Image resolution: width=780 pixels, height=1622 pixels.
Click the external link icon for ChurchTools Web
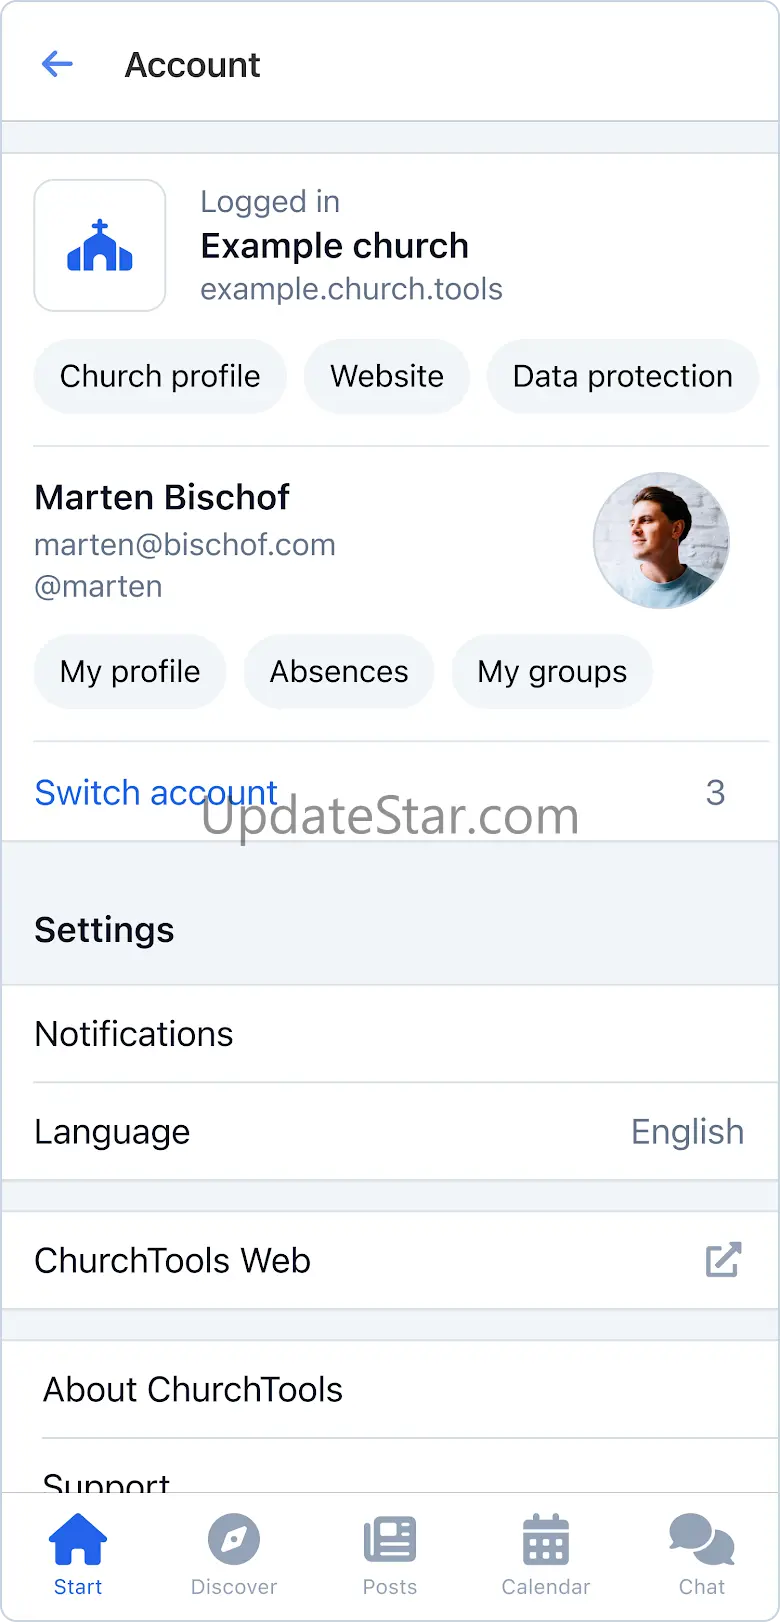point(723,1260)
